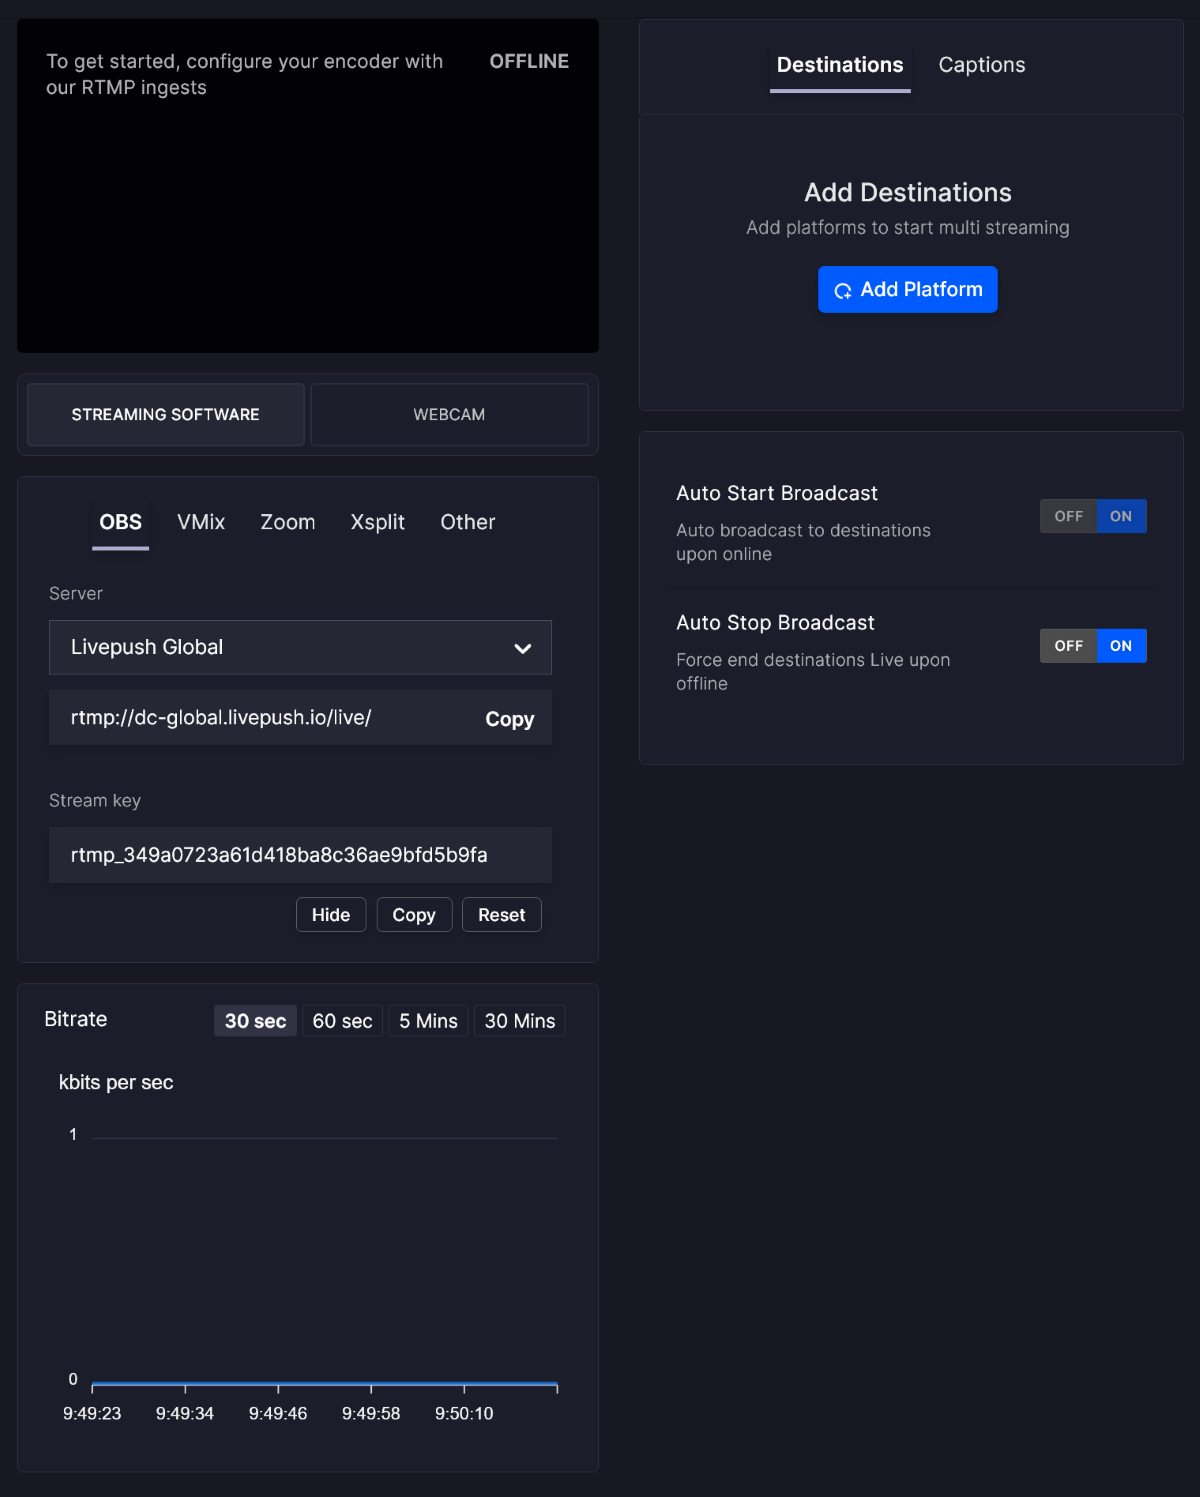The image size is (1200, 1497).
Task: Copy the stream key
Action: 414,915
